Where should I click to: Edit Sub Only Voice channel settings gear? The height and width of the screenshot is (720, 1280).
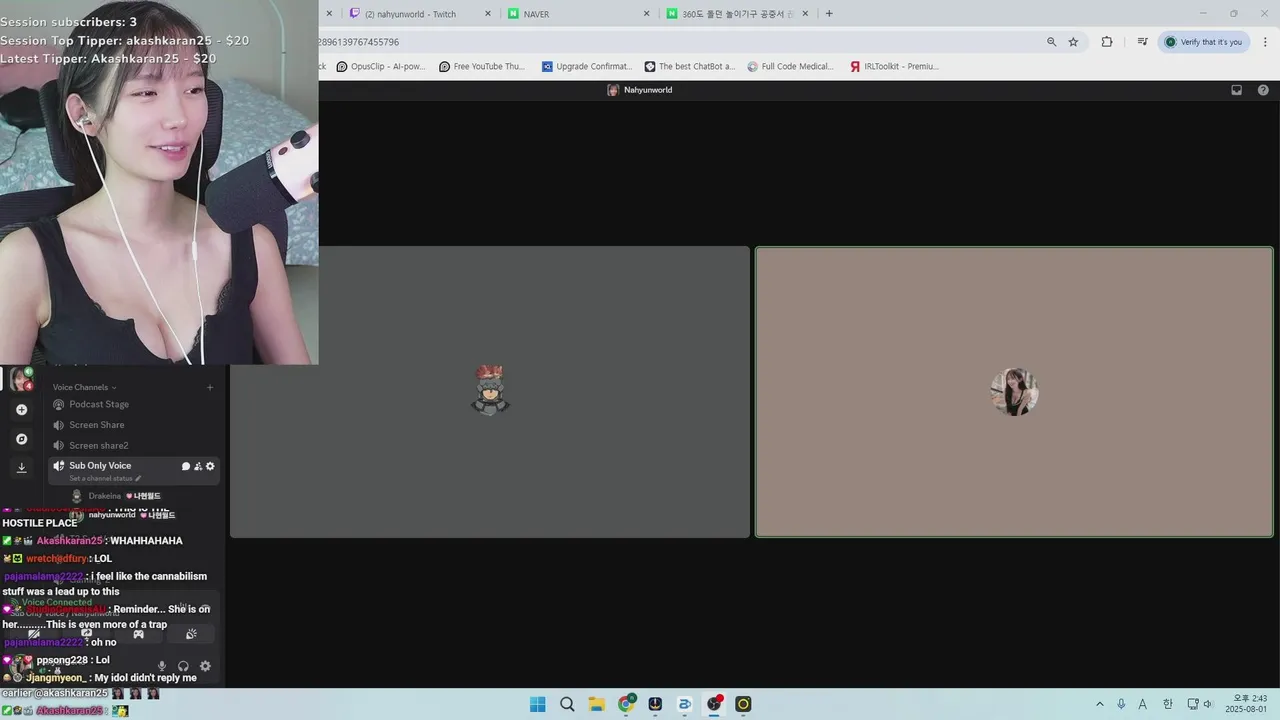210,466
